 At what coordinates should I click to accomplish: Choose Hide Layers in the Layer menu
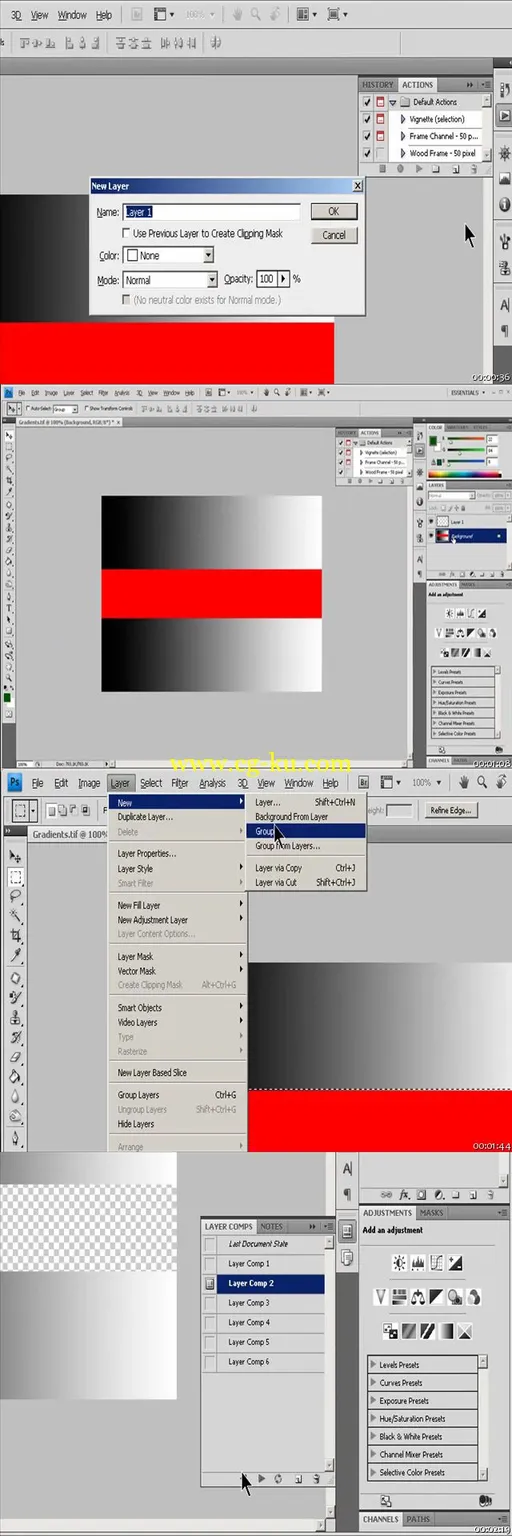(178, 1124)
